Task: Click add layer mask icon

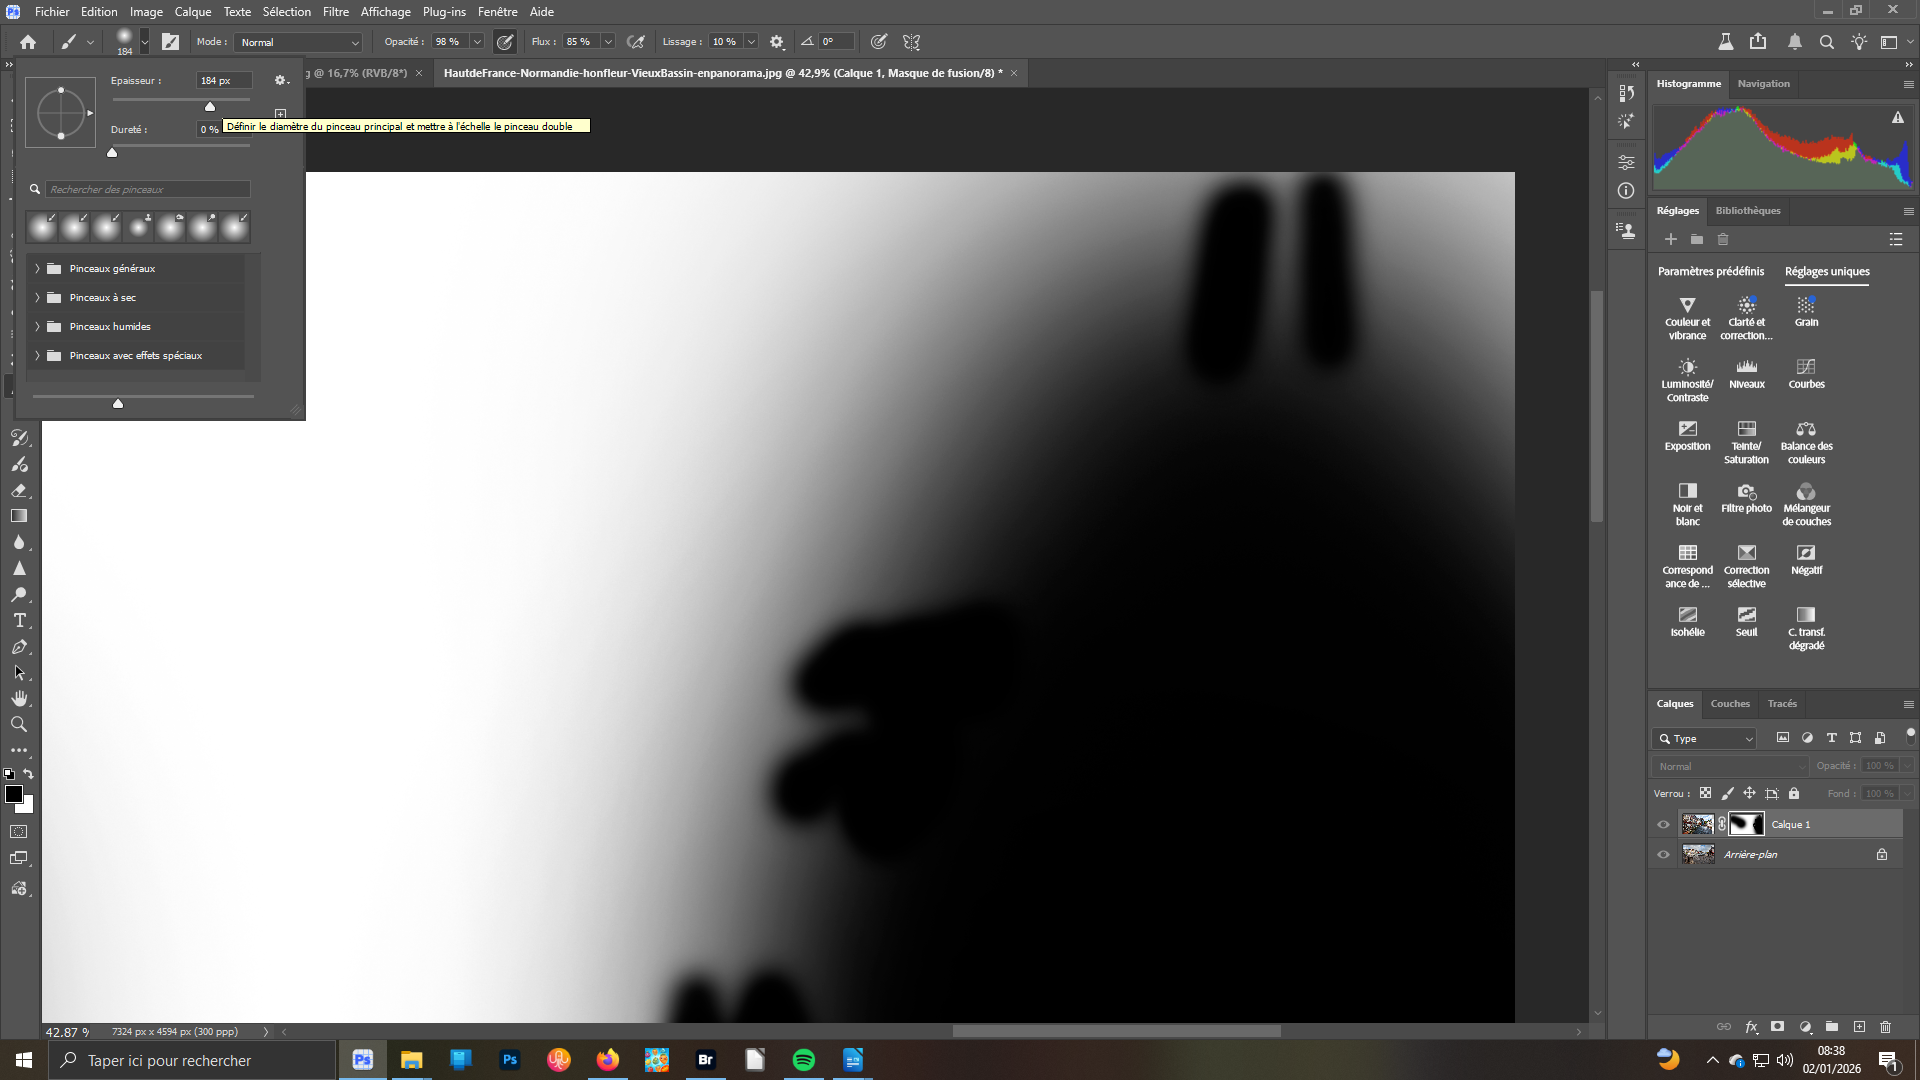Action: 1777,1027
